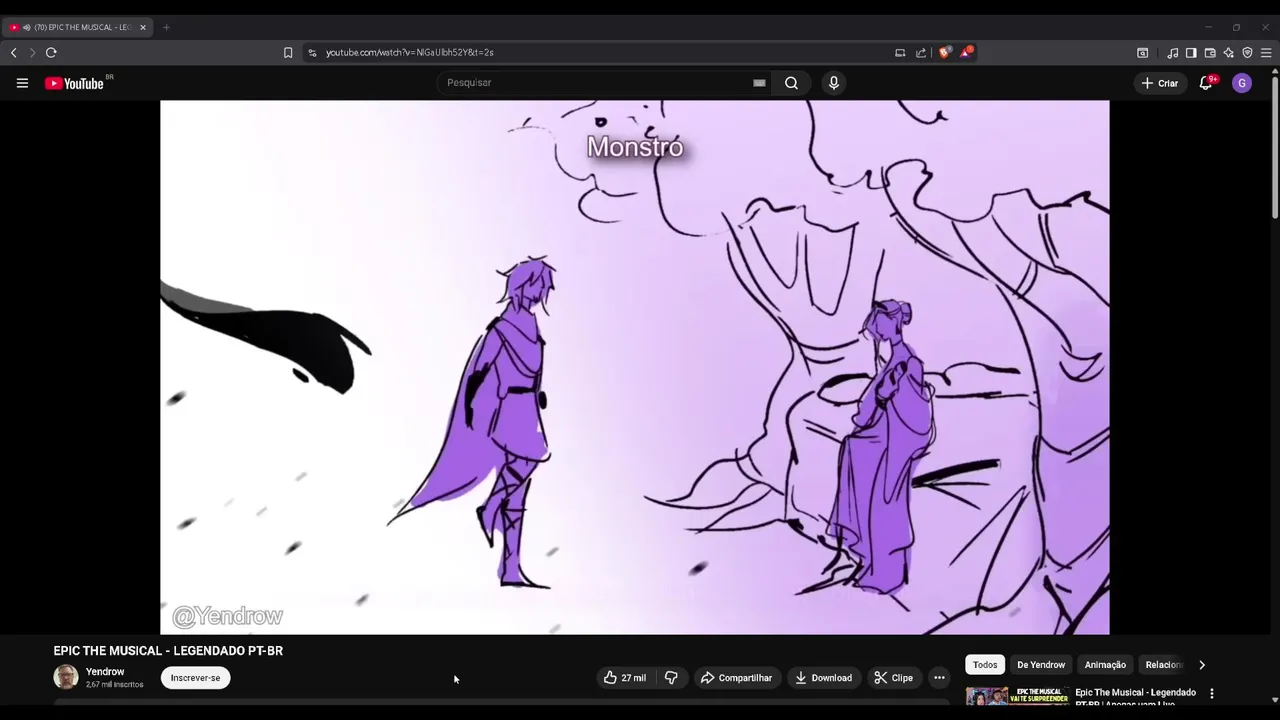Bookmark this page
The height and width of the screenshot is (720, 1280).
pyautogui.click(x=288, y=52)
